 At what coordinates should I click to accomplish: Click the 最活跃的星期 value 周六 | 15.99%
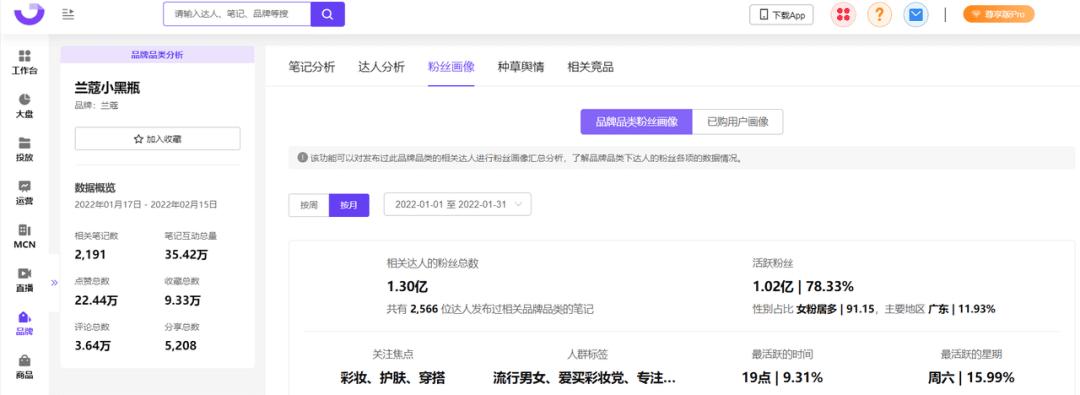(x=971, y=378)
